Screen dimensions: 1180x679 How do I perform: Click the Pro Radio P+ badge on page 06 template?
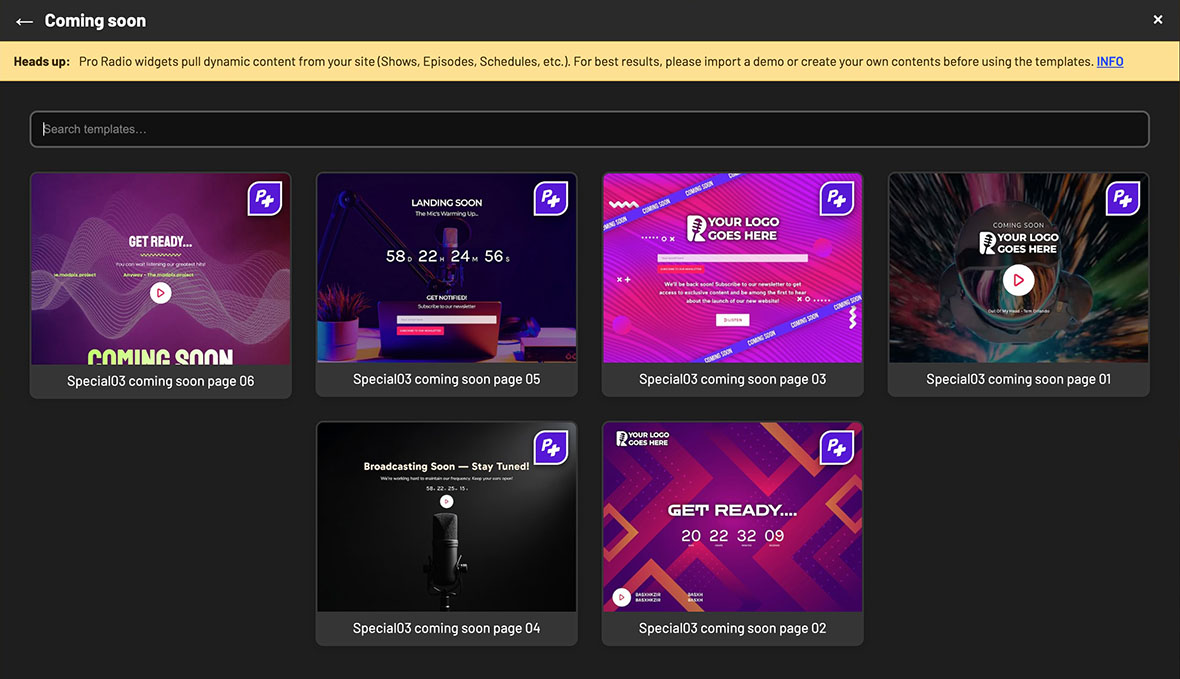[265, 198]
